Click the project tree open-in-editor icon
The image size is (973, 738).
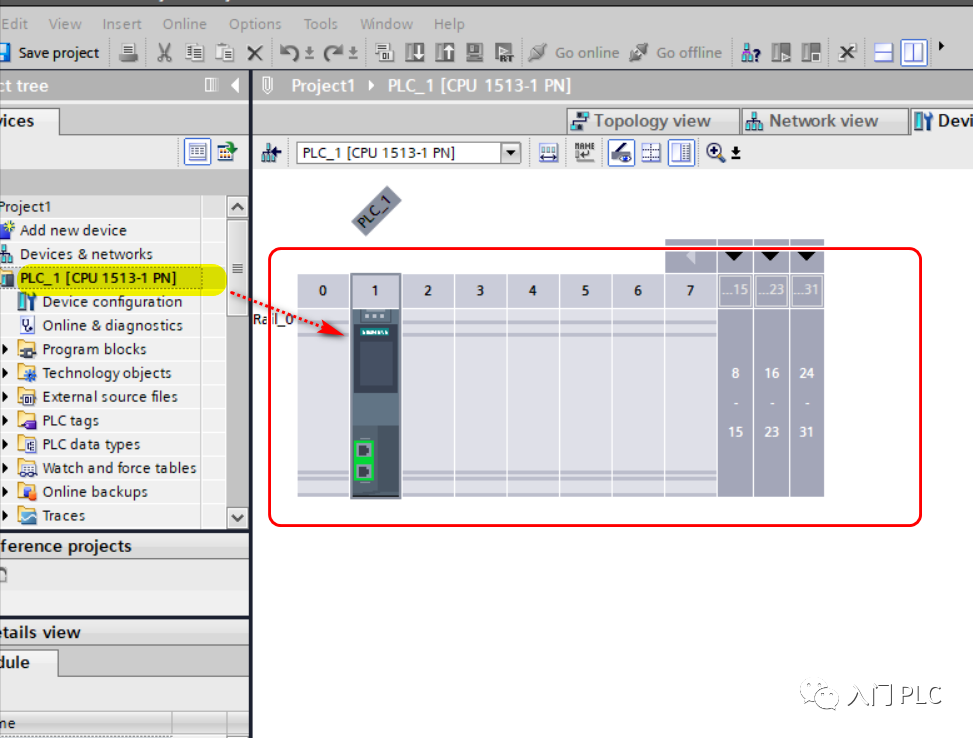[226, 151]
